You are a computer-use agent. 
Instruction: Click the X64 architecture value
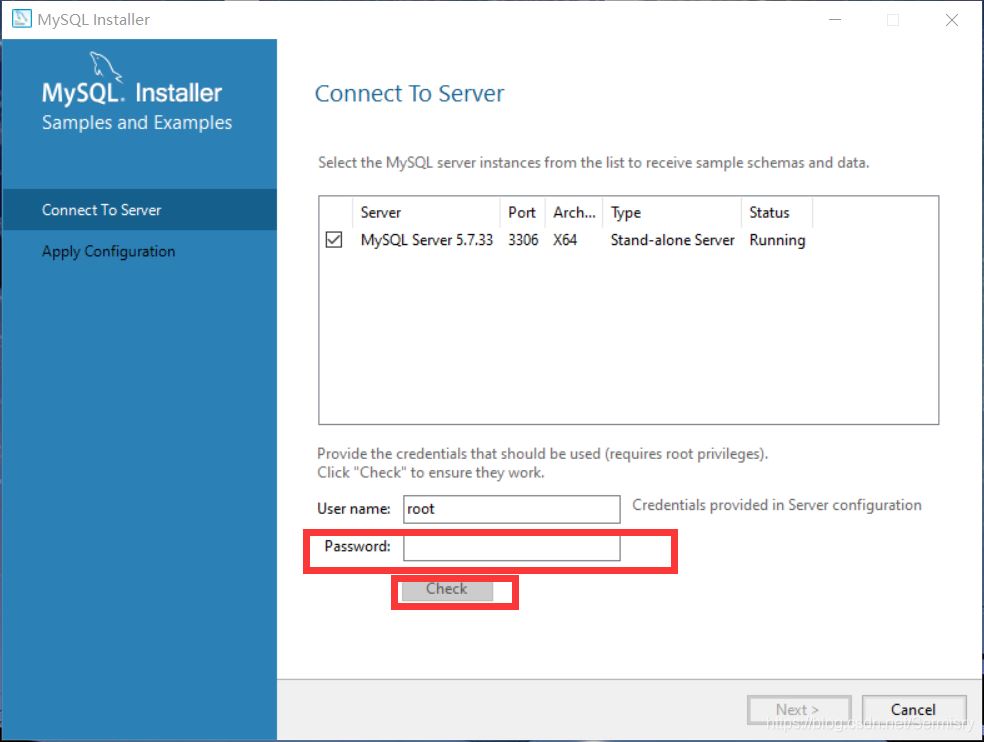565,240
